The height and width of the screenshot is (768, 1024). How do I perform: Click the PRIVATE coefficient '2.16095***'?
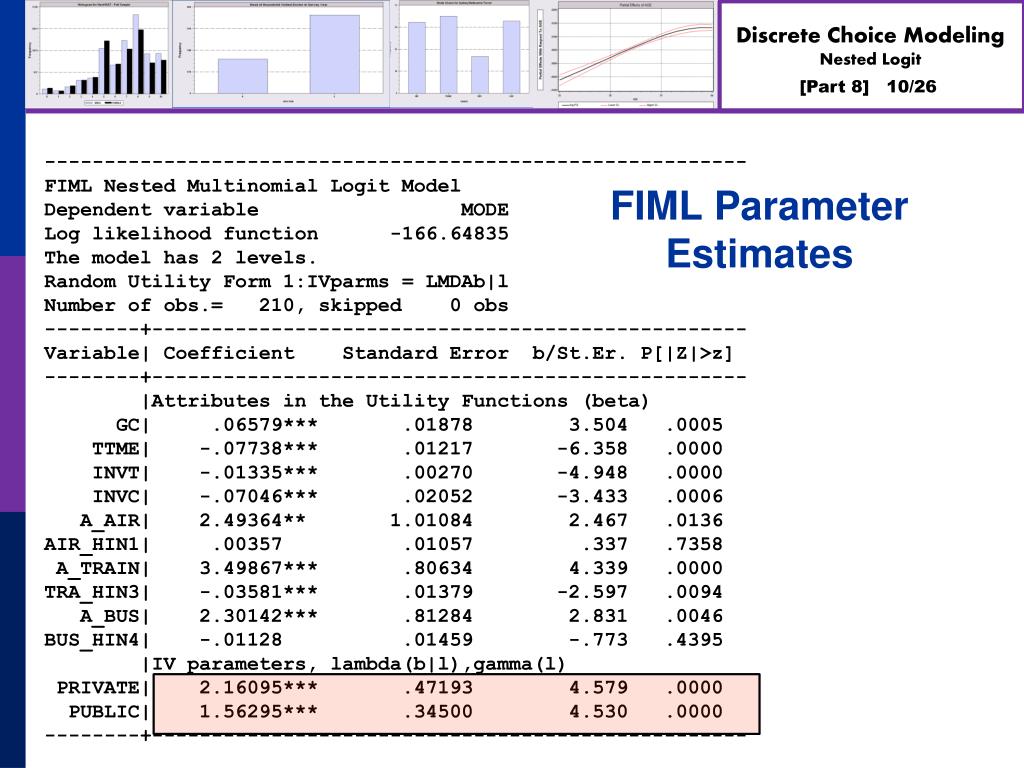[259, 688]
